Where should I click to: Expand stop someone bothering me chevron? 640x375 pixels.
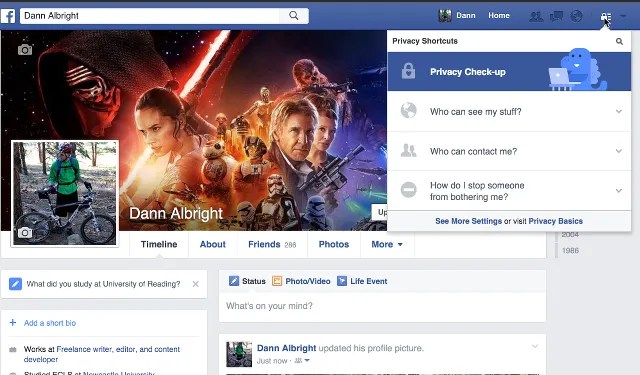coord(619,191)
